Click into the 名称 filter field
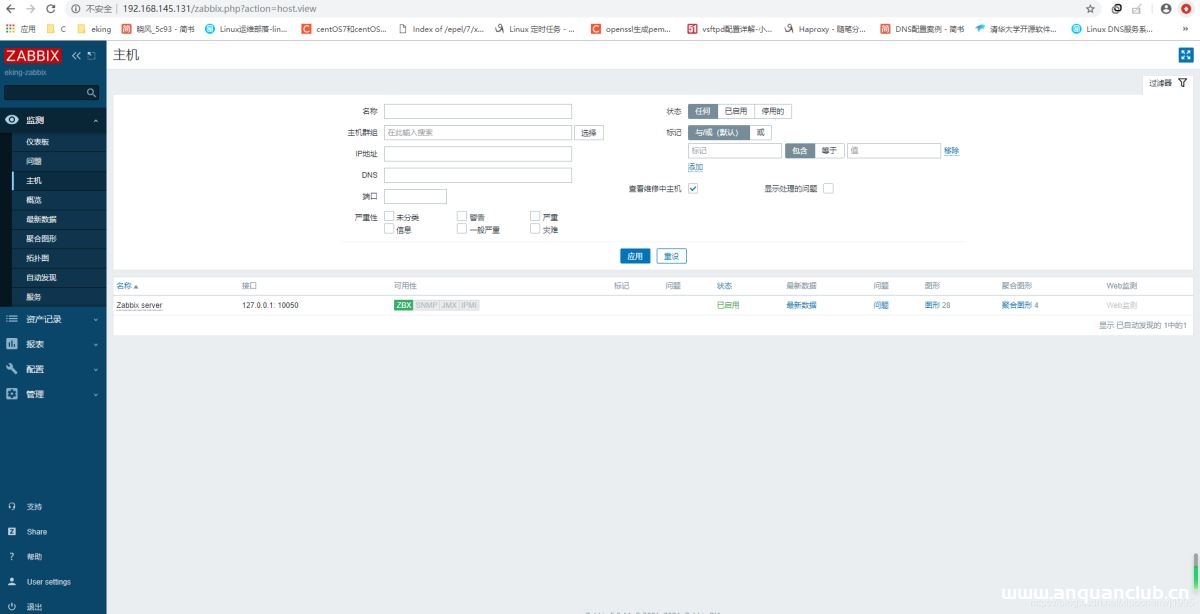Screen dimensions: 1200x614 (x=478, y=111)
